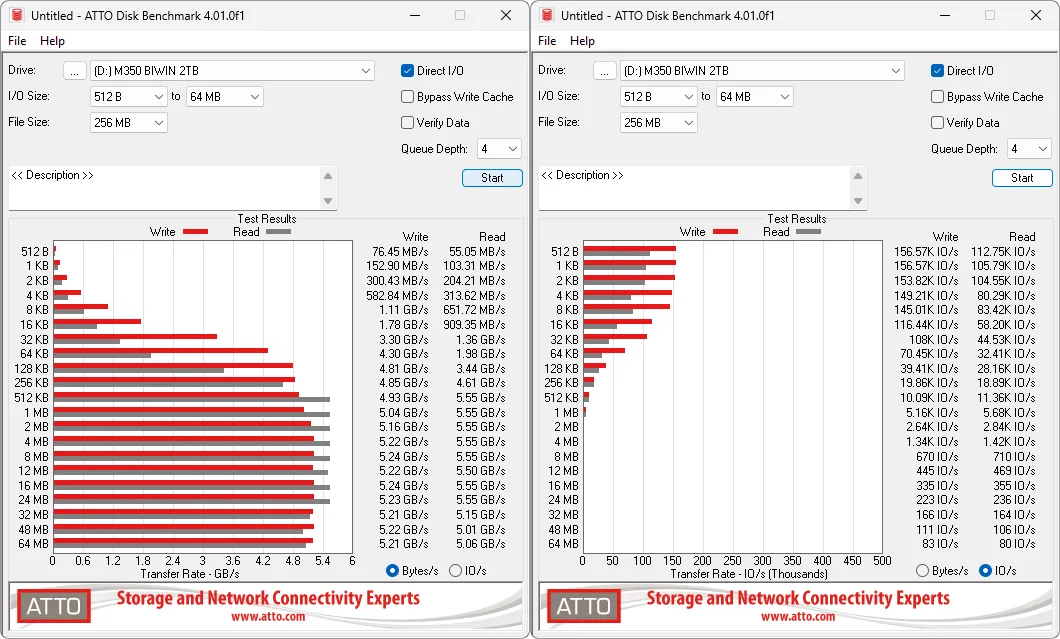Close the left ATTO Disk Benchmark window

[506, 15]
